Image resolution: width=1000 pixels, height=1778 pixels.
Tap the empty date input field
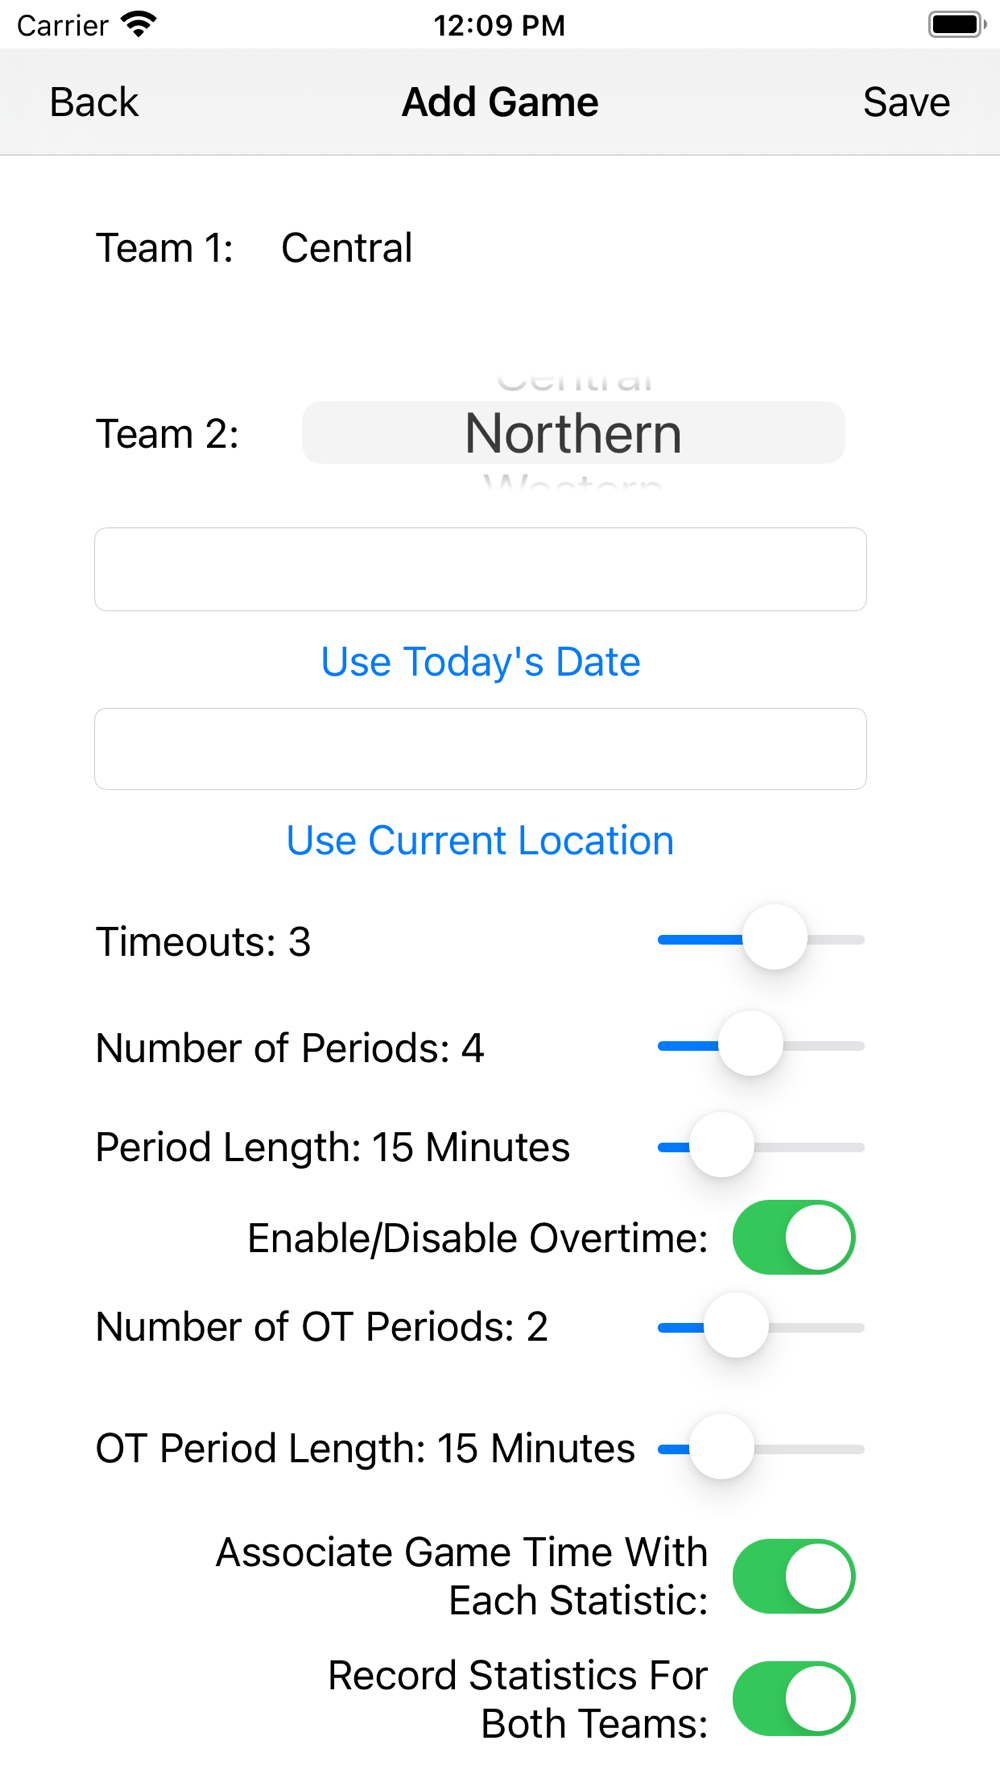pyautogui.click(x=480, y=569)
